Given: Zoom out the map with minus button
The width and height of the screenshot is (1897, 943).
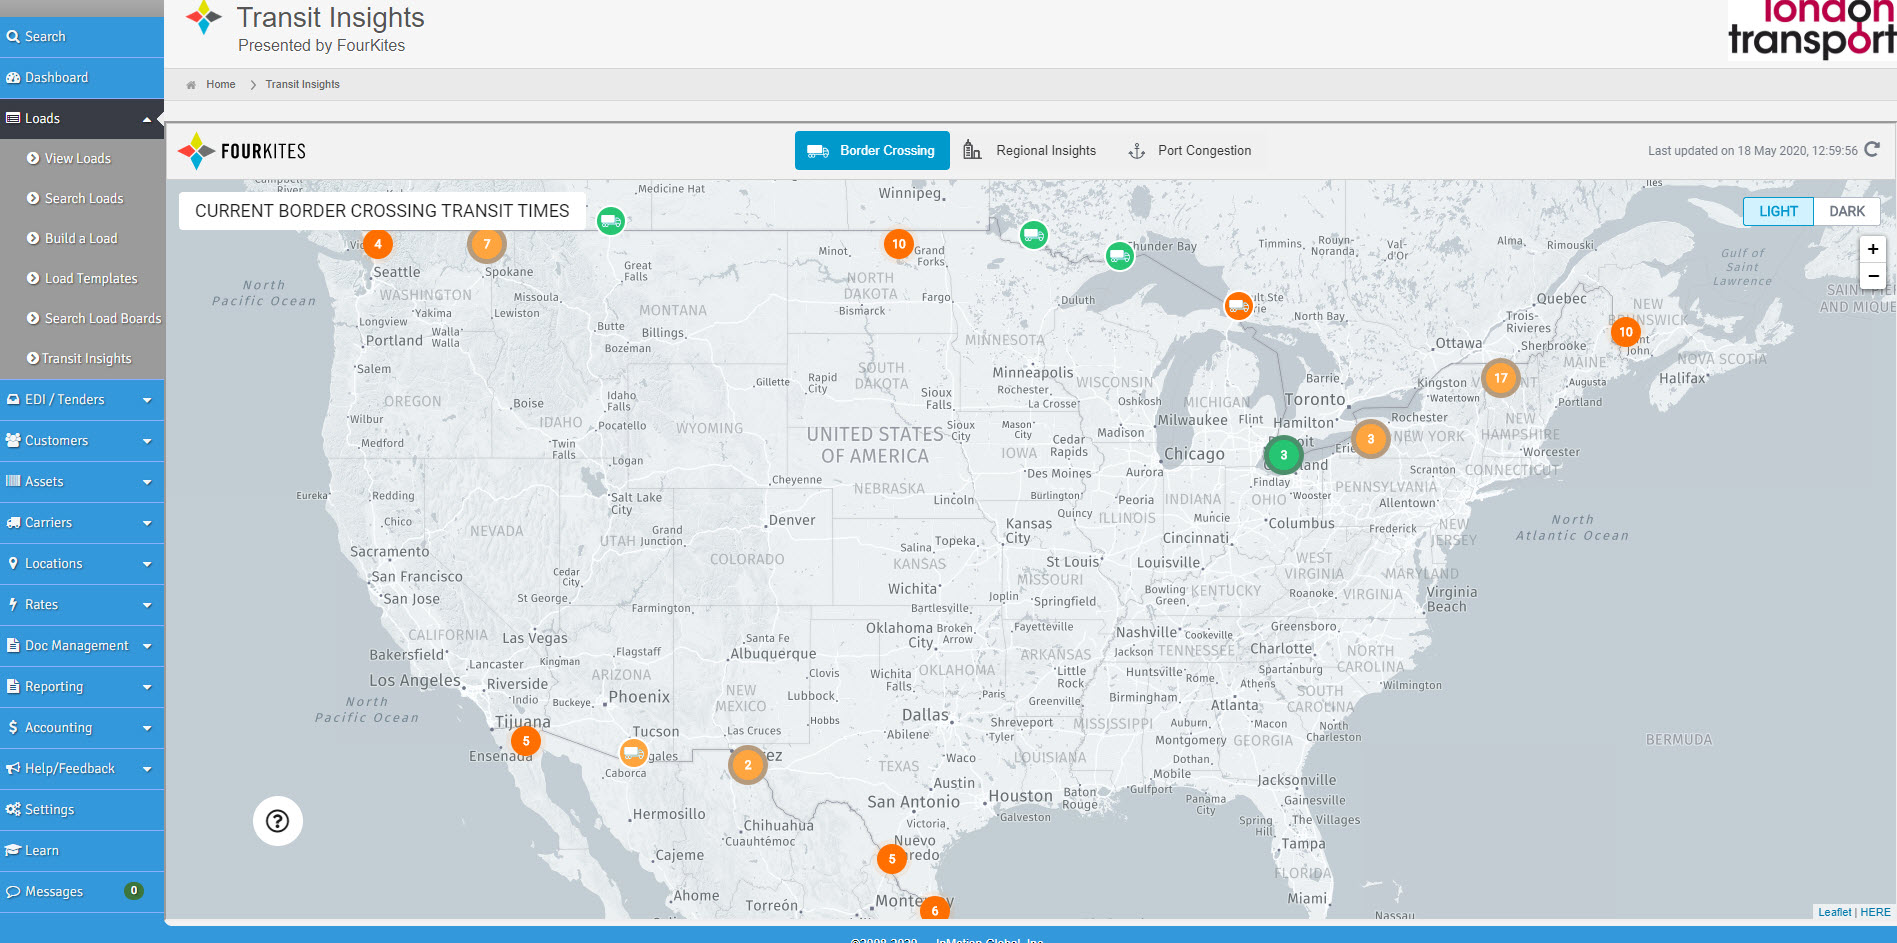Looking at the screenshot, I should point(1872,276).
